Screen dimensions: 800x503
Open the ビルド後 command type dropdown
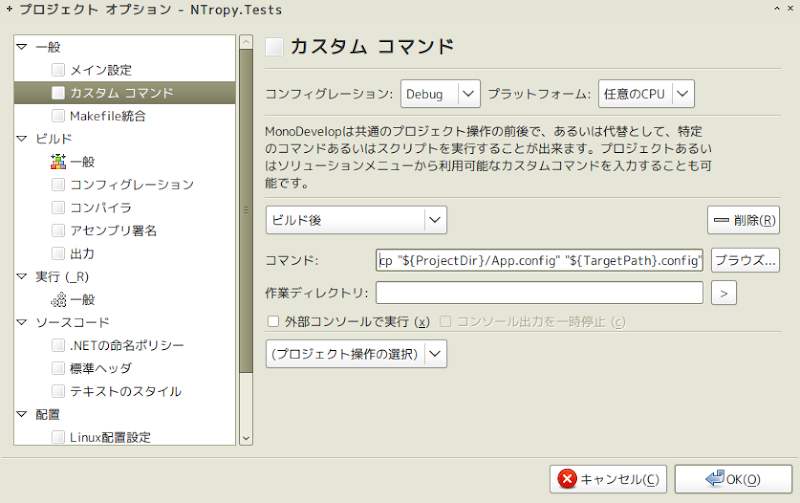[356, 220]
